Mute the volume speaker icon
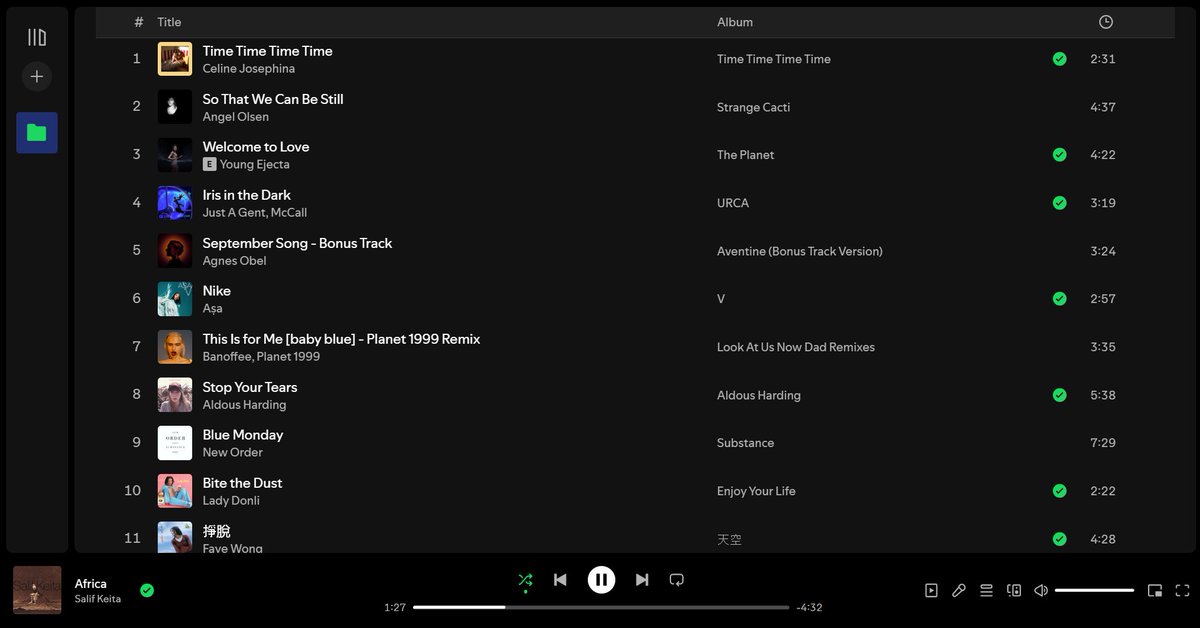1200x628 pixels. click(x=1041, y=590)
